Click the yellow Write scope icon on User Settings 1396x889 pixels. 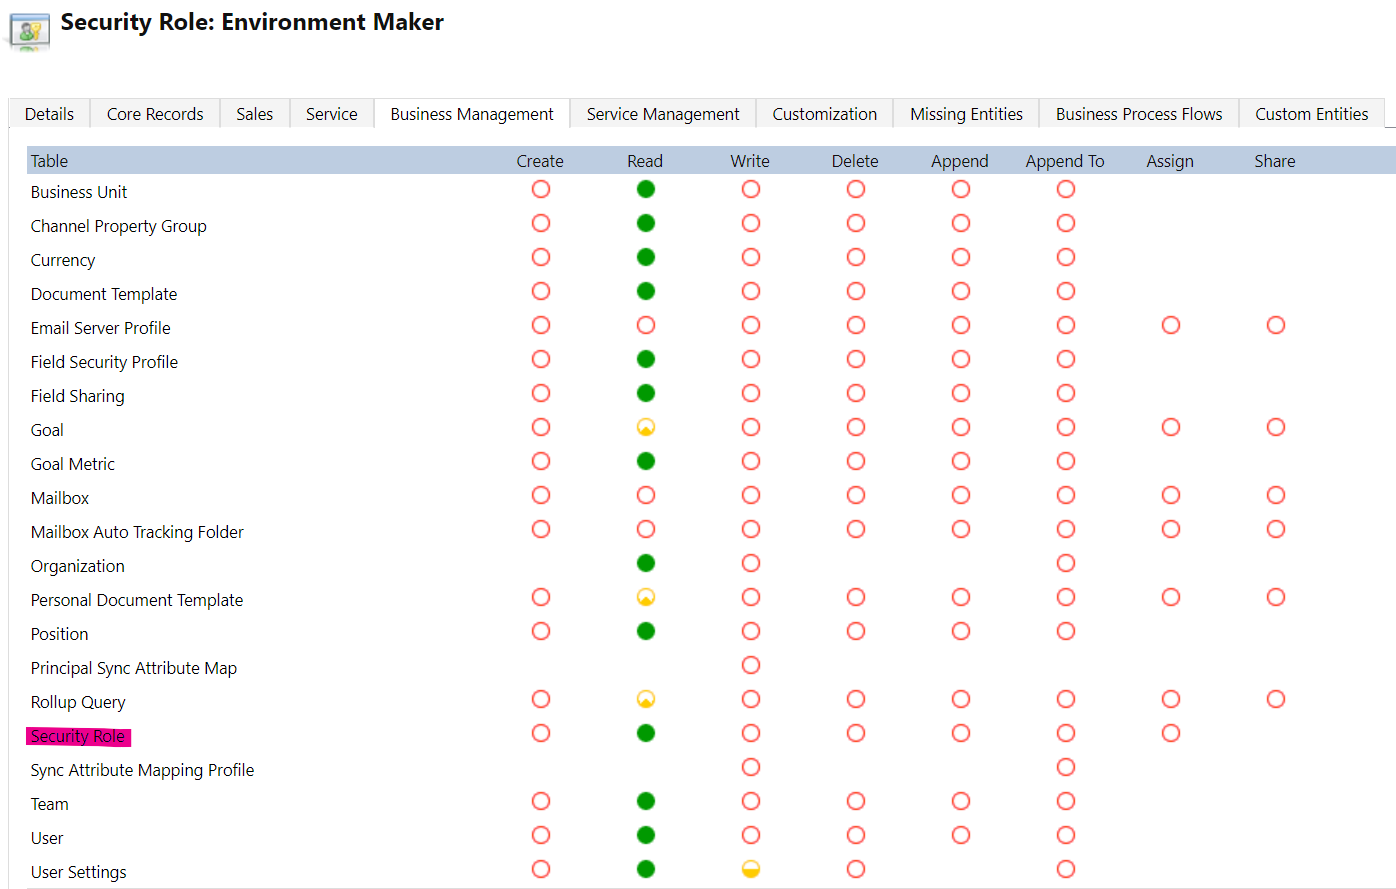(x=750, y=869)
